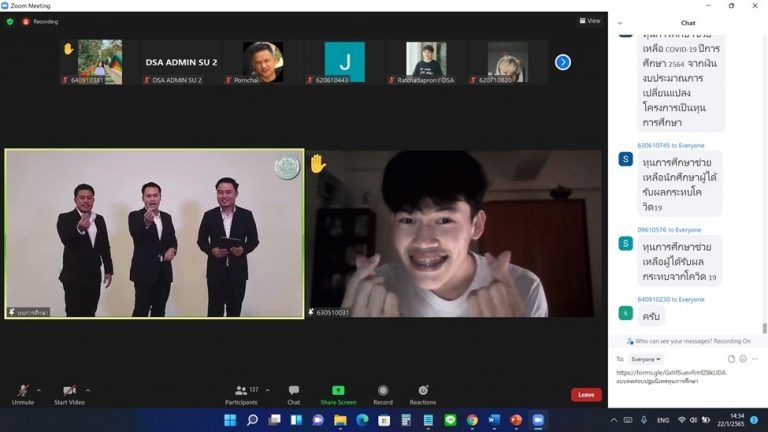Select the J avatar tile 620610443
768x432 pixels.
[345, 62]
